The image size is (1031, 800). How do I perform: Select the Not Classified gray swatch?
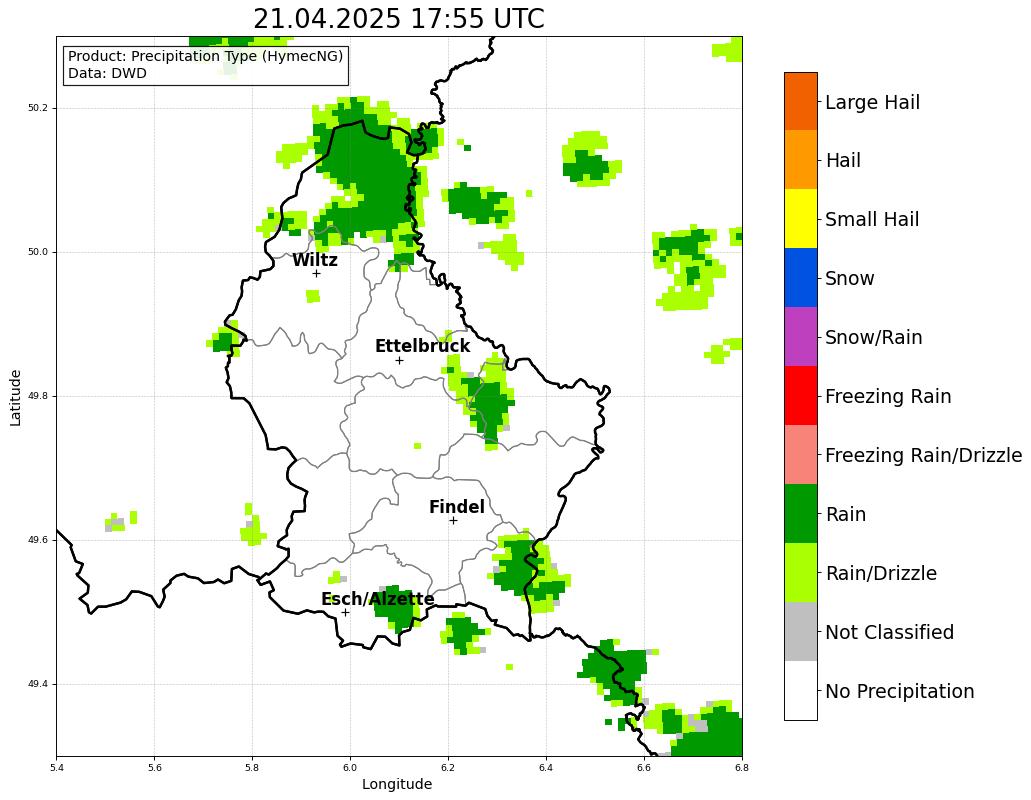(800, 632)
